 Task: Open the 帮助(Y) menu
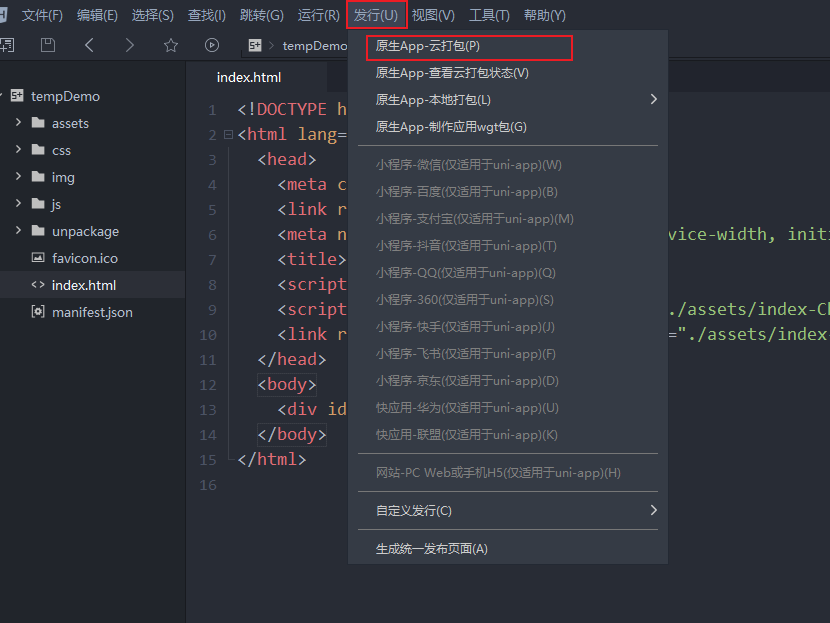tap(545, 15)
